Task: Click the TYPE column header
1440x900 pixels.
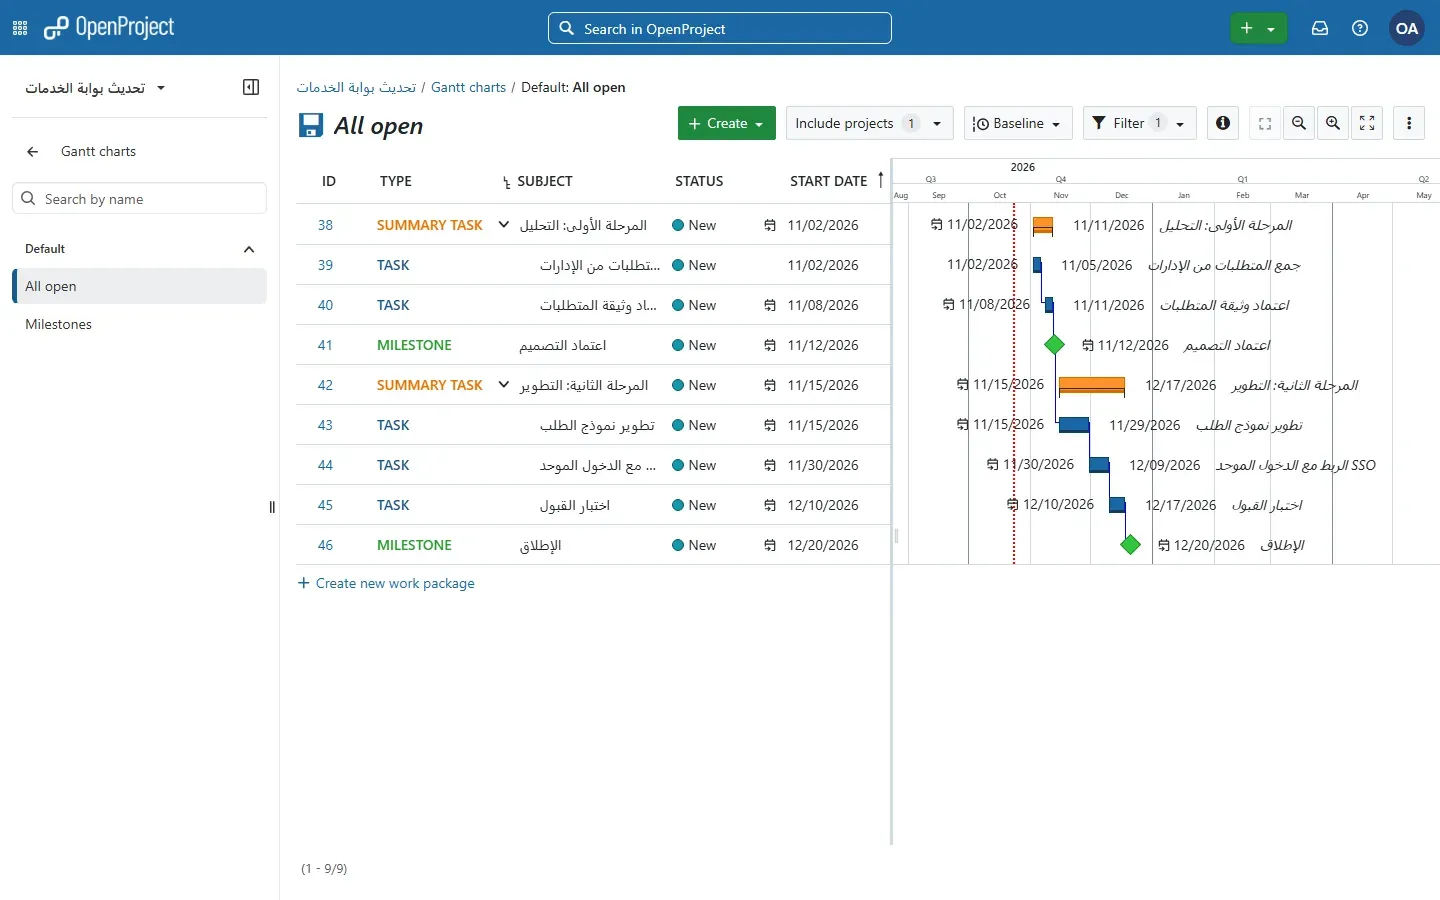Action: tap(396, 181)
